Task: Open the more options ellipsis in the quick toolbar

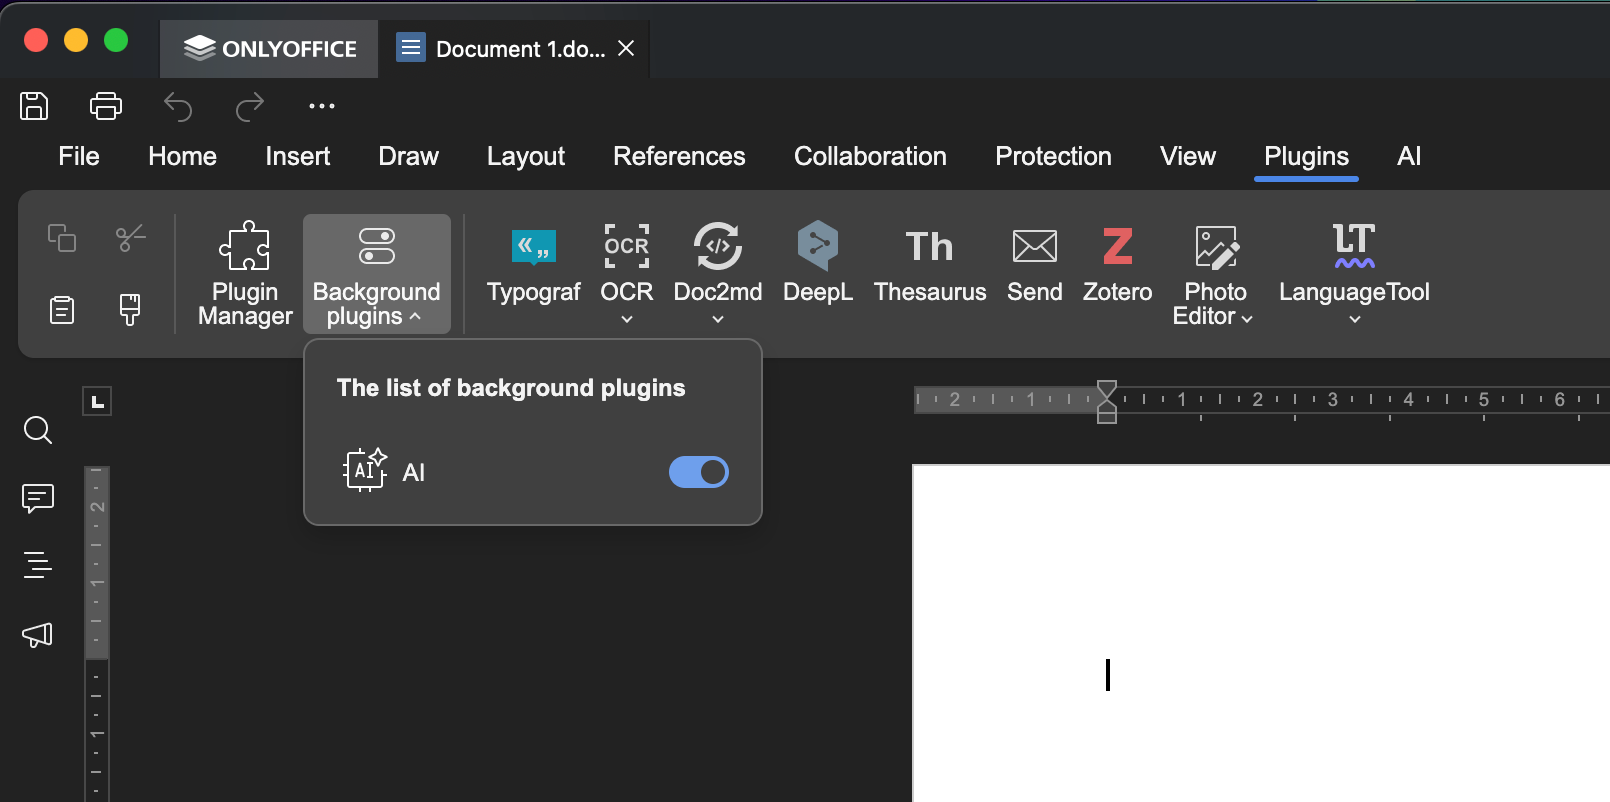Action: click(322, 106)
